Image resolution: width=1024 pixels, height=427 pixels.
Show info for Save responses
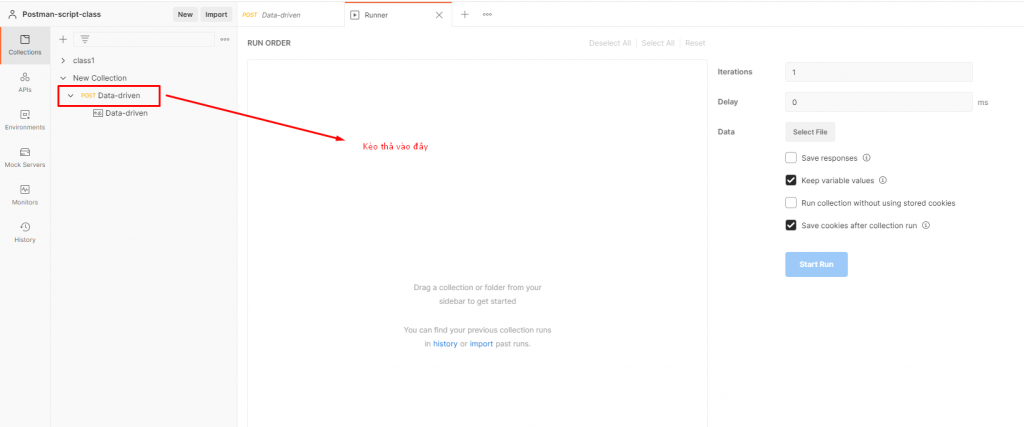pos(867,158)
